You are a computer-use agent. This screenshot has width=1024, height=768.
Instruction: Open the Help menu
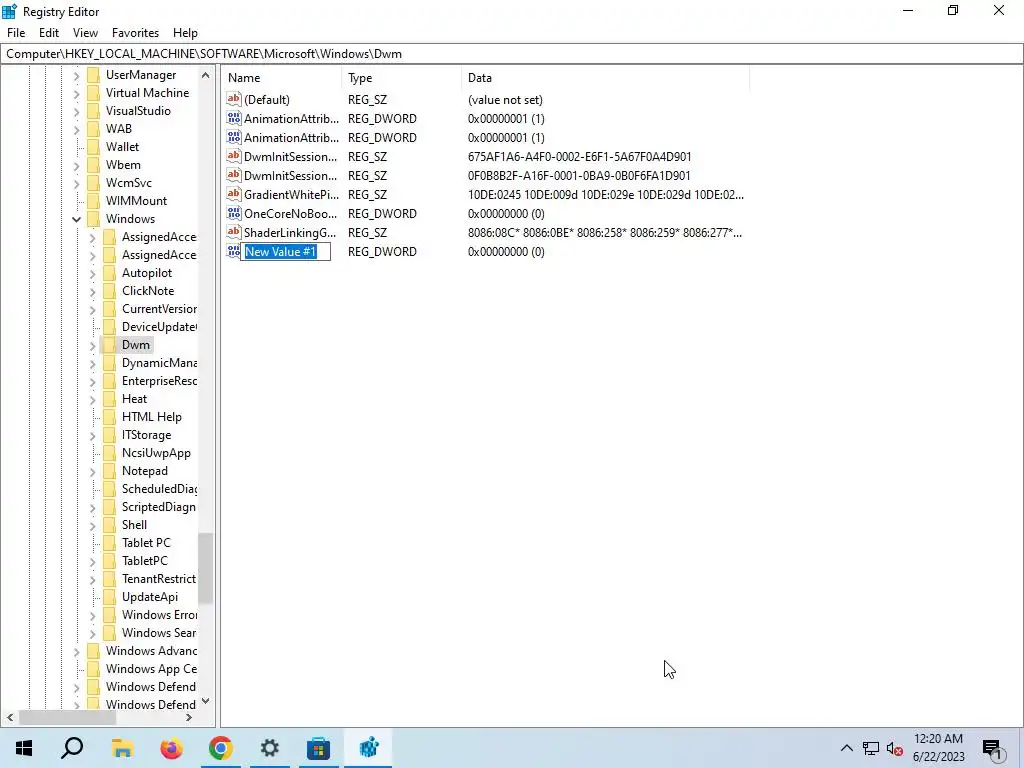[185, 33]
